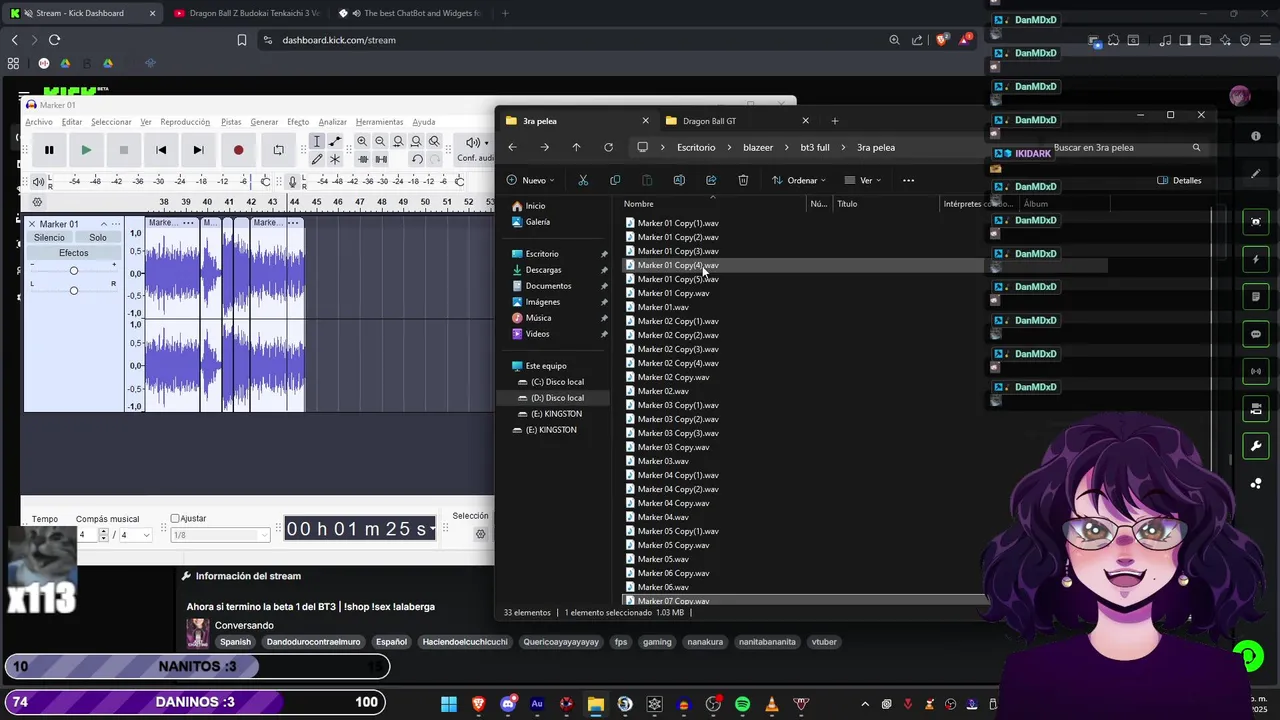The image size is (1280, 720).
Task: Open Efecto menu in Audacity
Action: [298, 122]
